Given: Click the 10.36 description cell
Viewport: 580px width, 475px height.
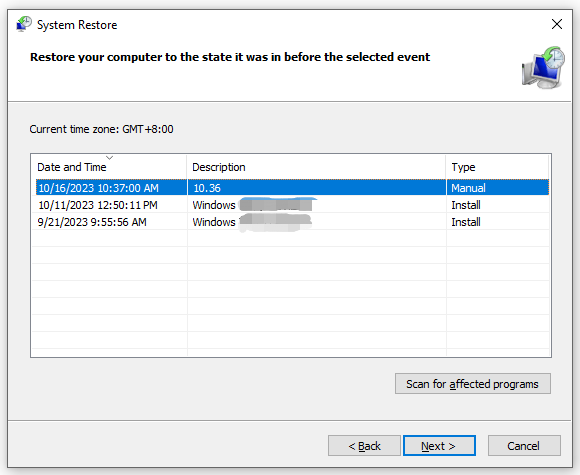Looking at the screenshot, I should 207,188.
